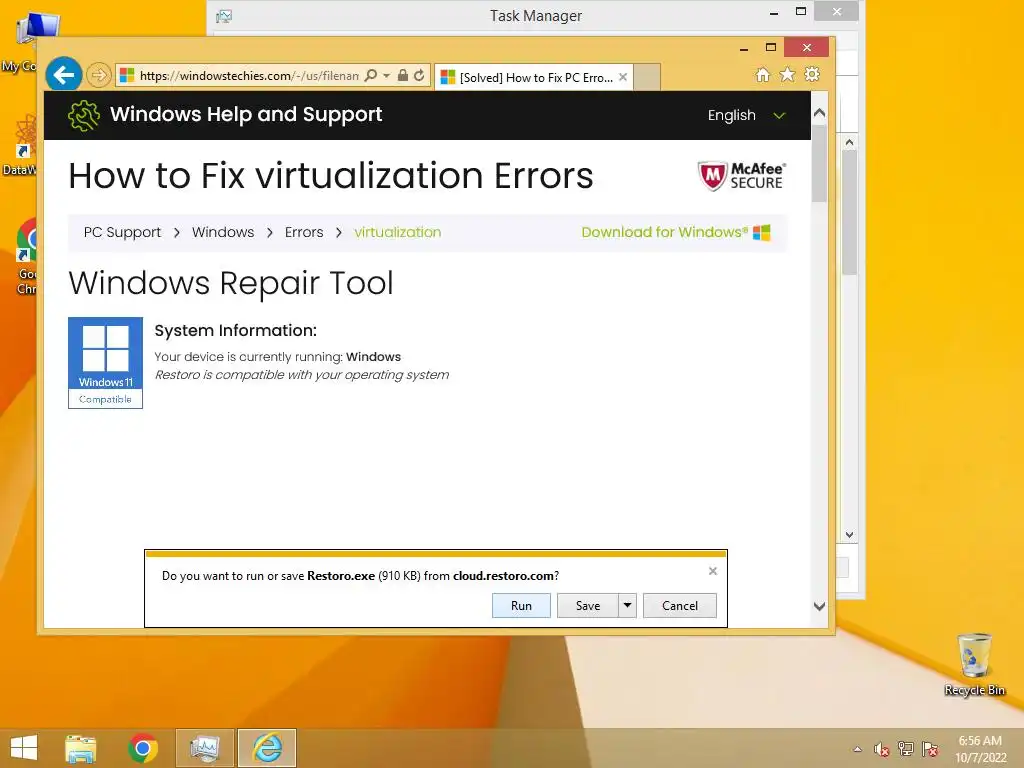
Task: Refresh the page with the reload icon
Action: point(419,76)
